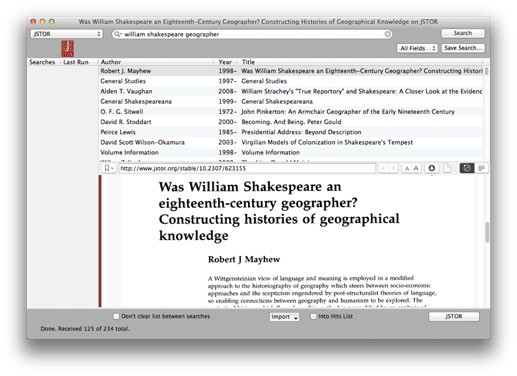Click status text 'Done. Received 125 of 234 total.'
The width and height of the screenshot is (517, 376).
point(85,329)
